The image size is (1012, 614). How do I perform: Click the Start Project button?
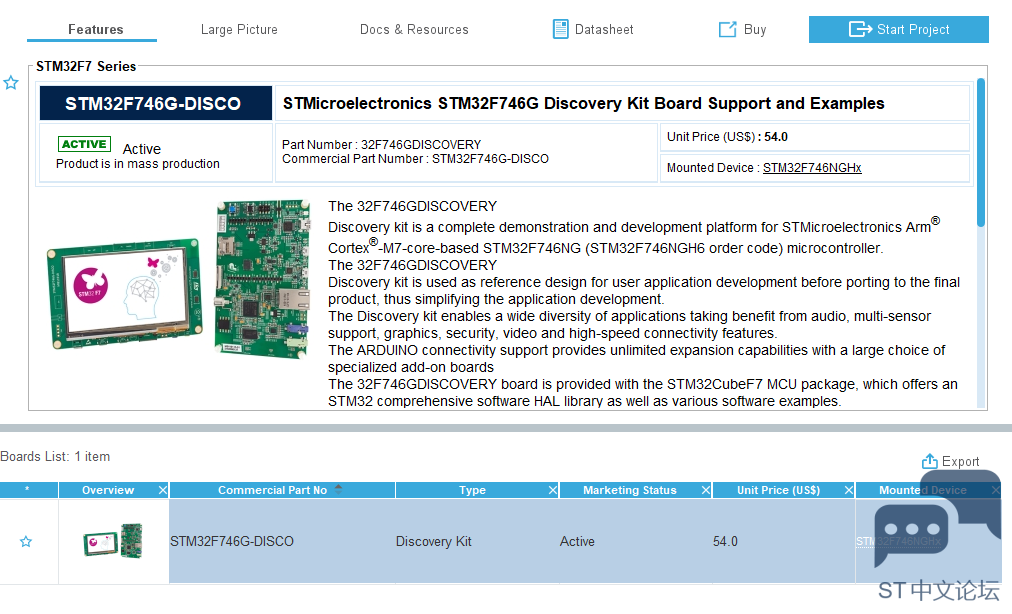[x=898, y=30]
